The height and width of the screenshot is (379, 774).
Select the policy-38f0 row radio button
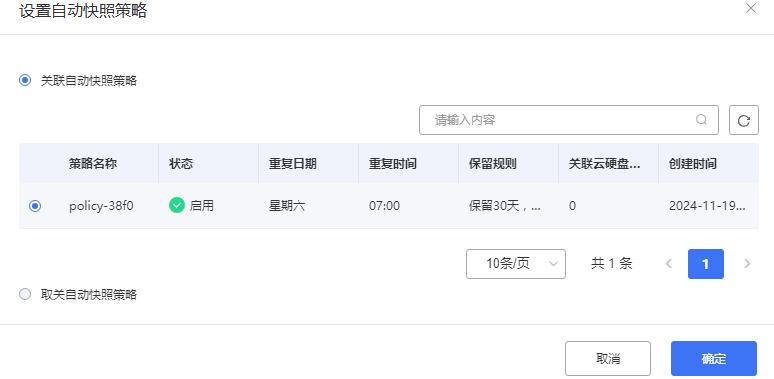pyautogui.click(x=35, y=206)
